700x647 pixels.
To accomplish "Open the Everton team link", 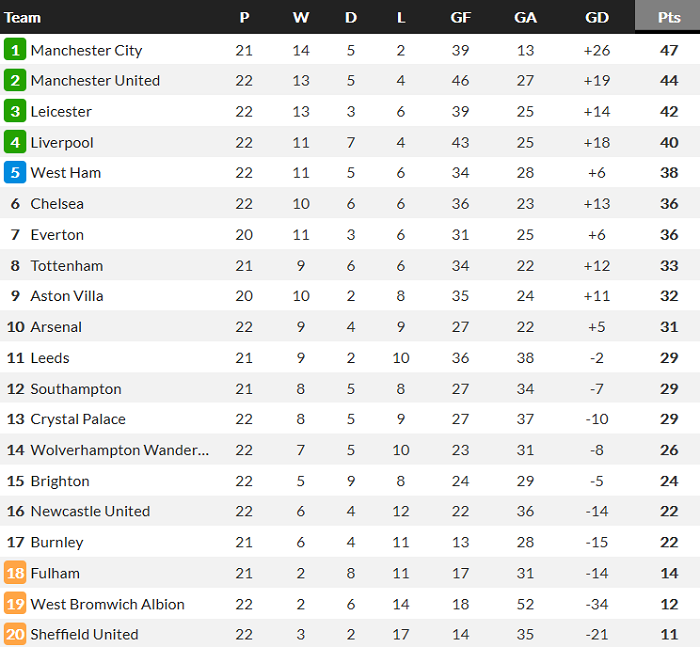I will [57, 235].
